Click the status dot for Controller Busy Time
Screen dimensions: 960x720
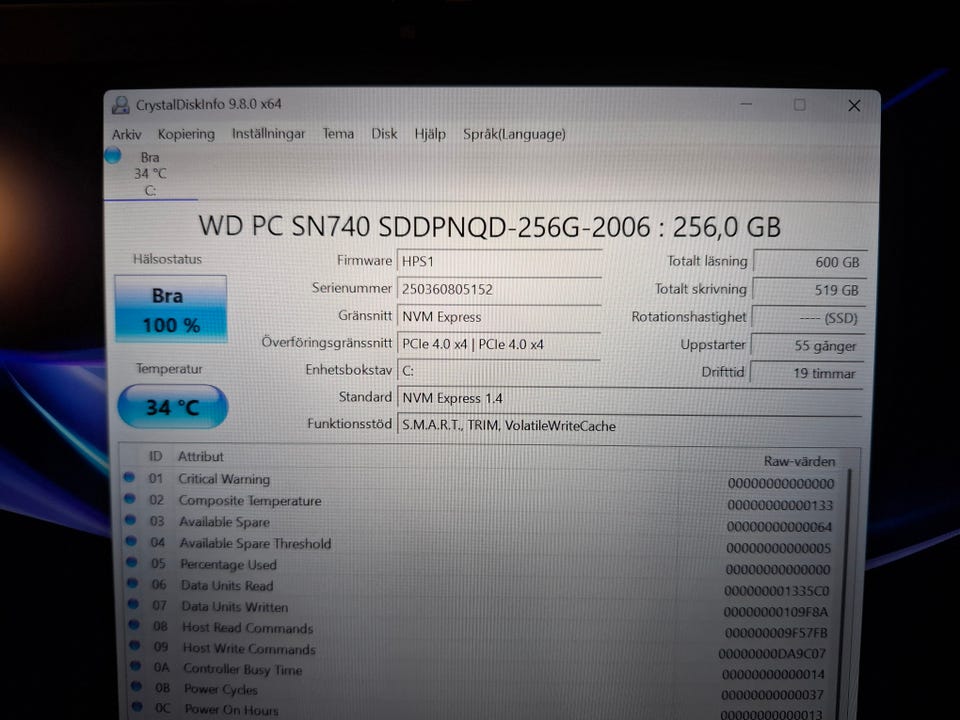136,666
